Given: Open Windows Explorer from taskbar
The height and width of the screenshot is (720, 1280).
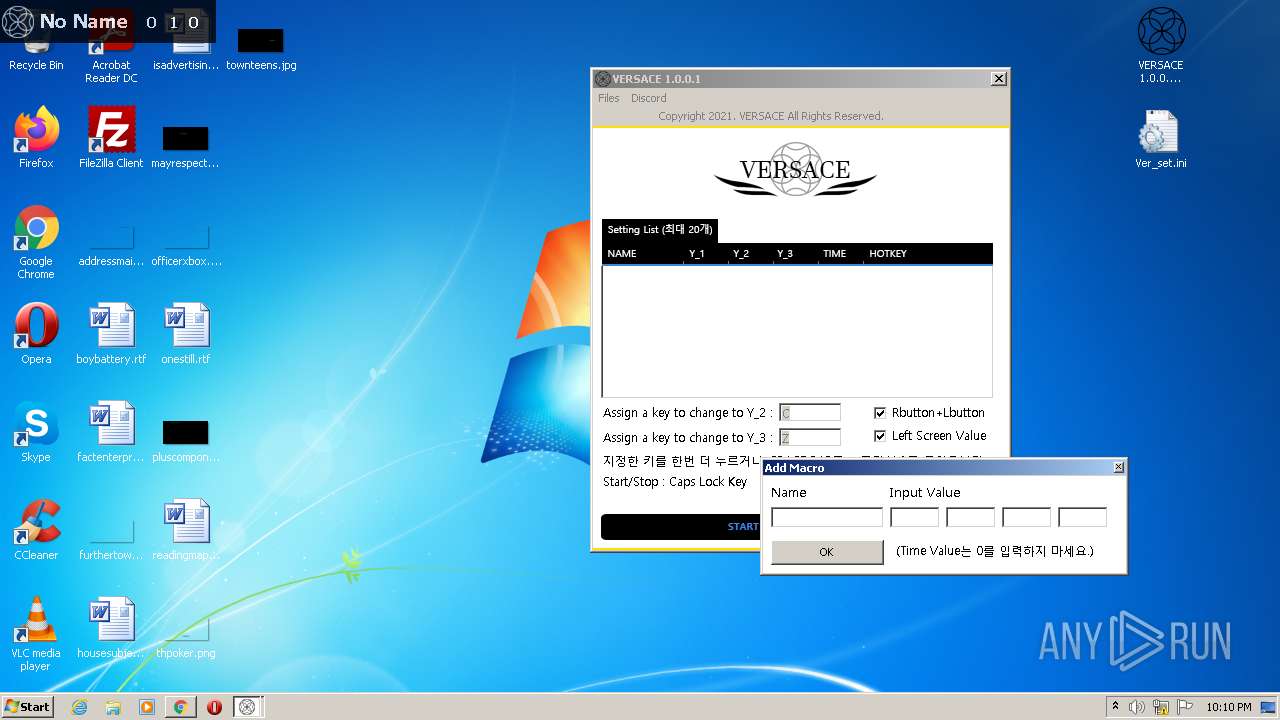Looking at the screenshot, I should [113, 707].
